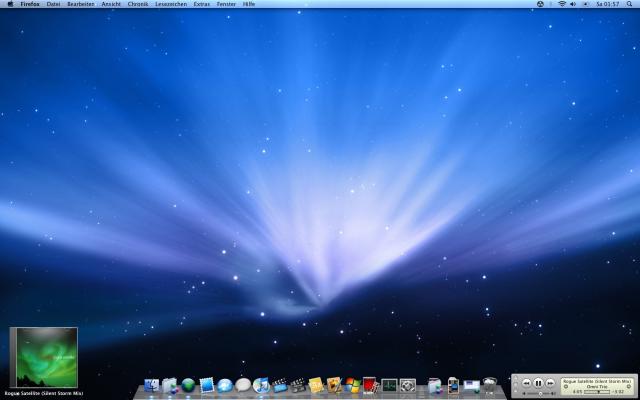Open the Extras menu
640x400 pixels.
(202, 4)
